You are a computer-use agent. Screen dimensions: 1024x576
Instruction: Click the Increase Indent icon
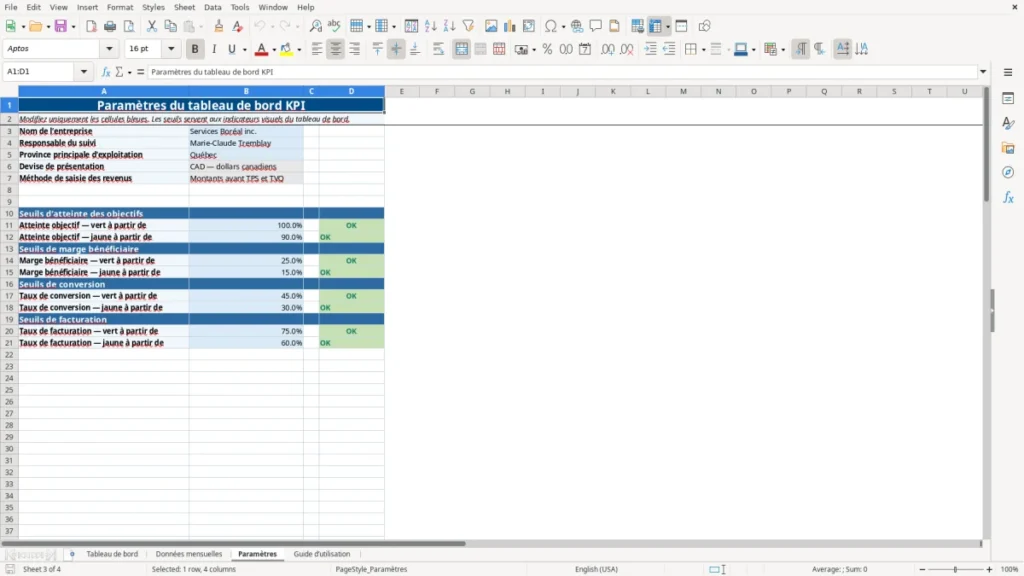coord(650,49)
